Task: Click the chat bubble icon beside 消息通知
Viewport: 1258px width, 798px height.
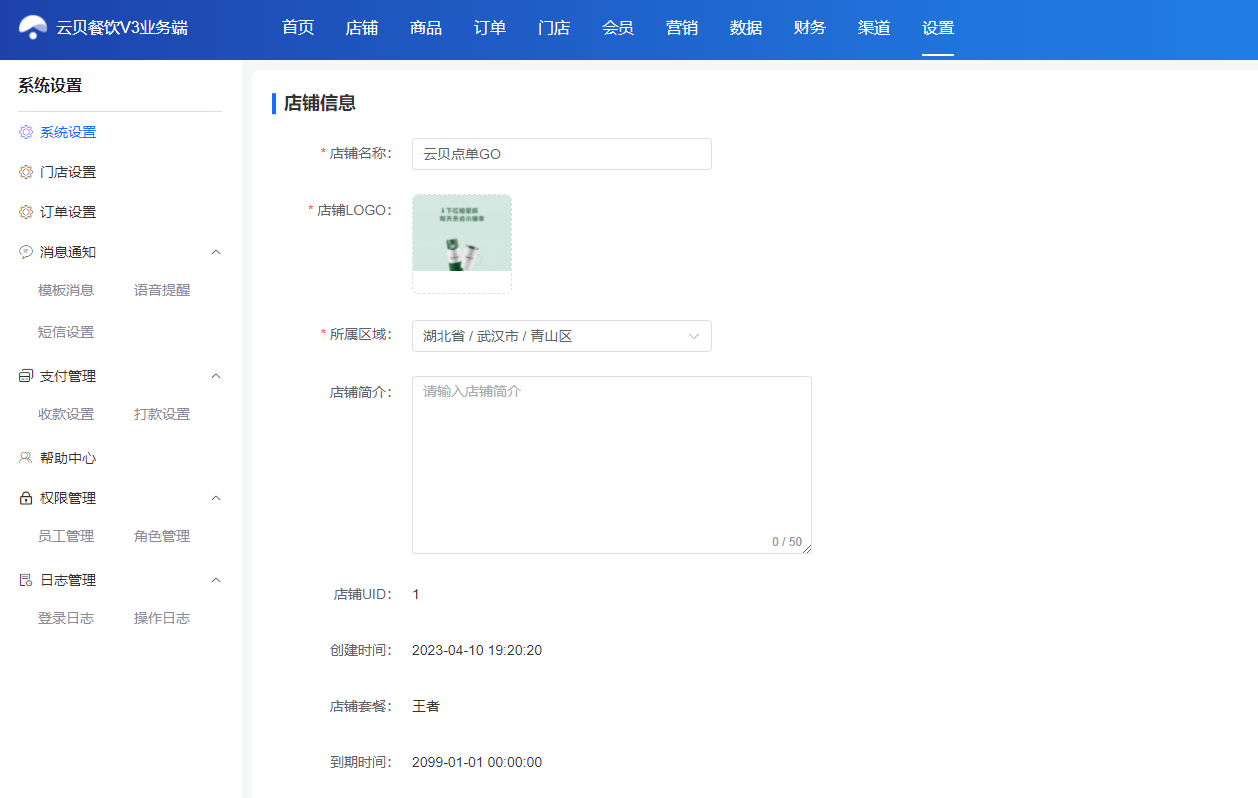Action: tap(26, 252)
